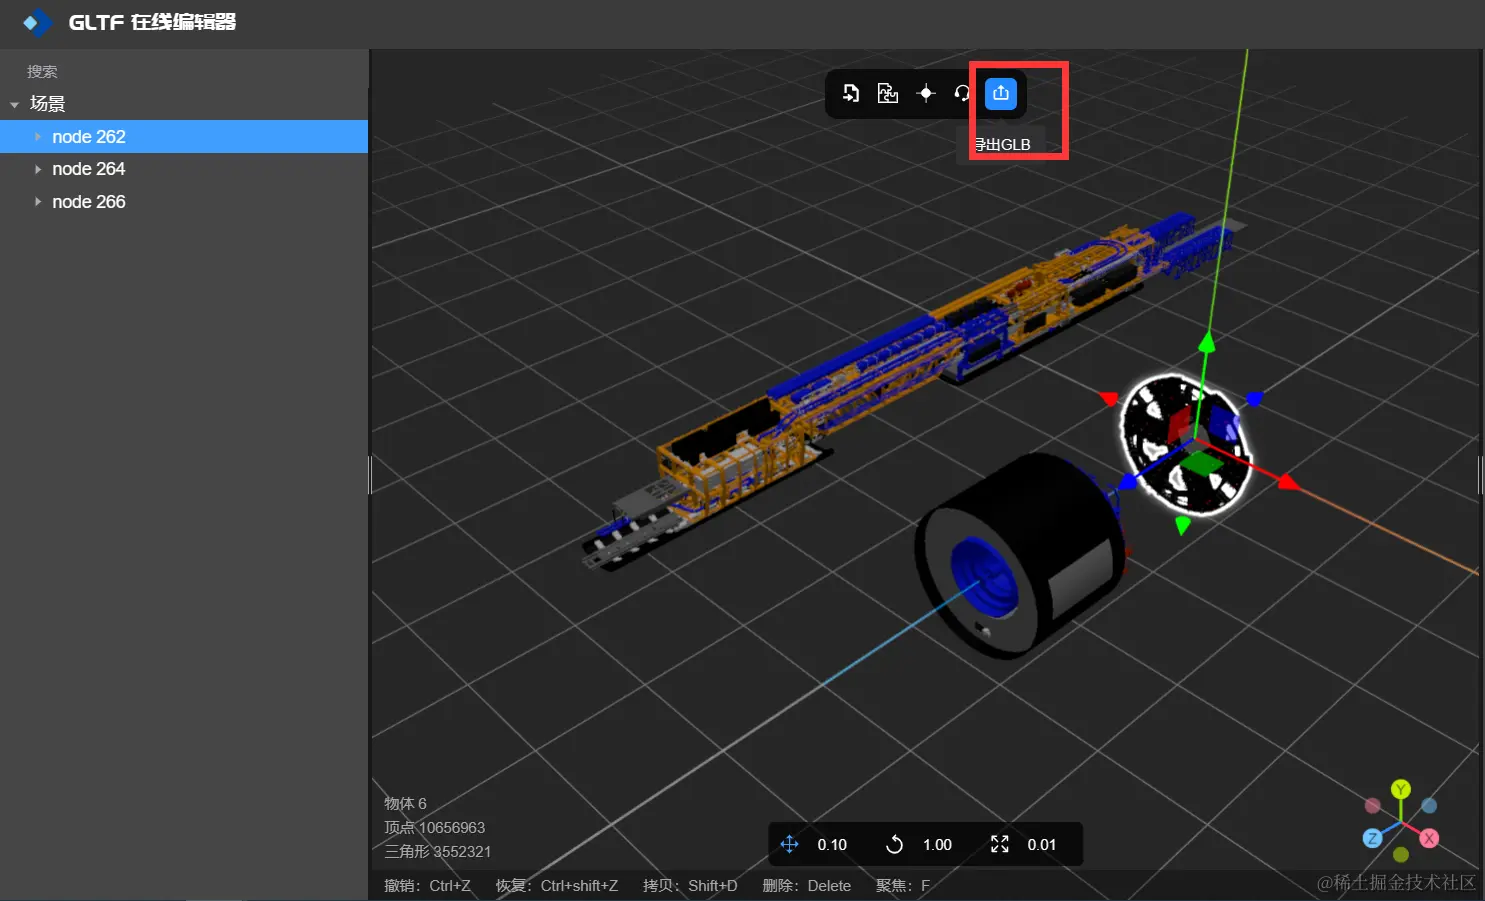Export the model with the blue export GLB button
Image resolution: width=1485 pixels, height=901 pixels.
[x=1001, y=93]
